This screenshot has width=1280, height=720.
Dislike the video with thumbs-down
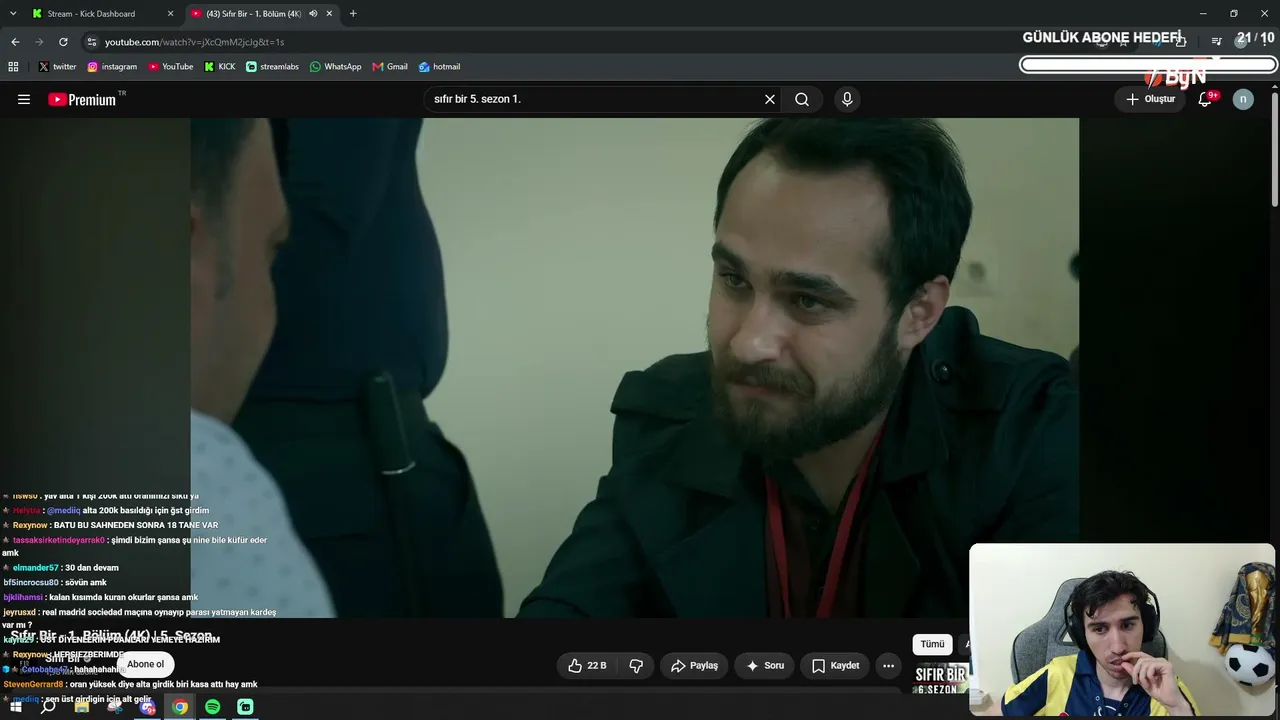pyautogui.click(x=636, y=665)
